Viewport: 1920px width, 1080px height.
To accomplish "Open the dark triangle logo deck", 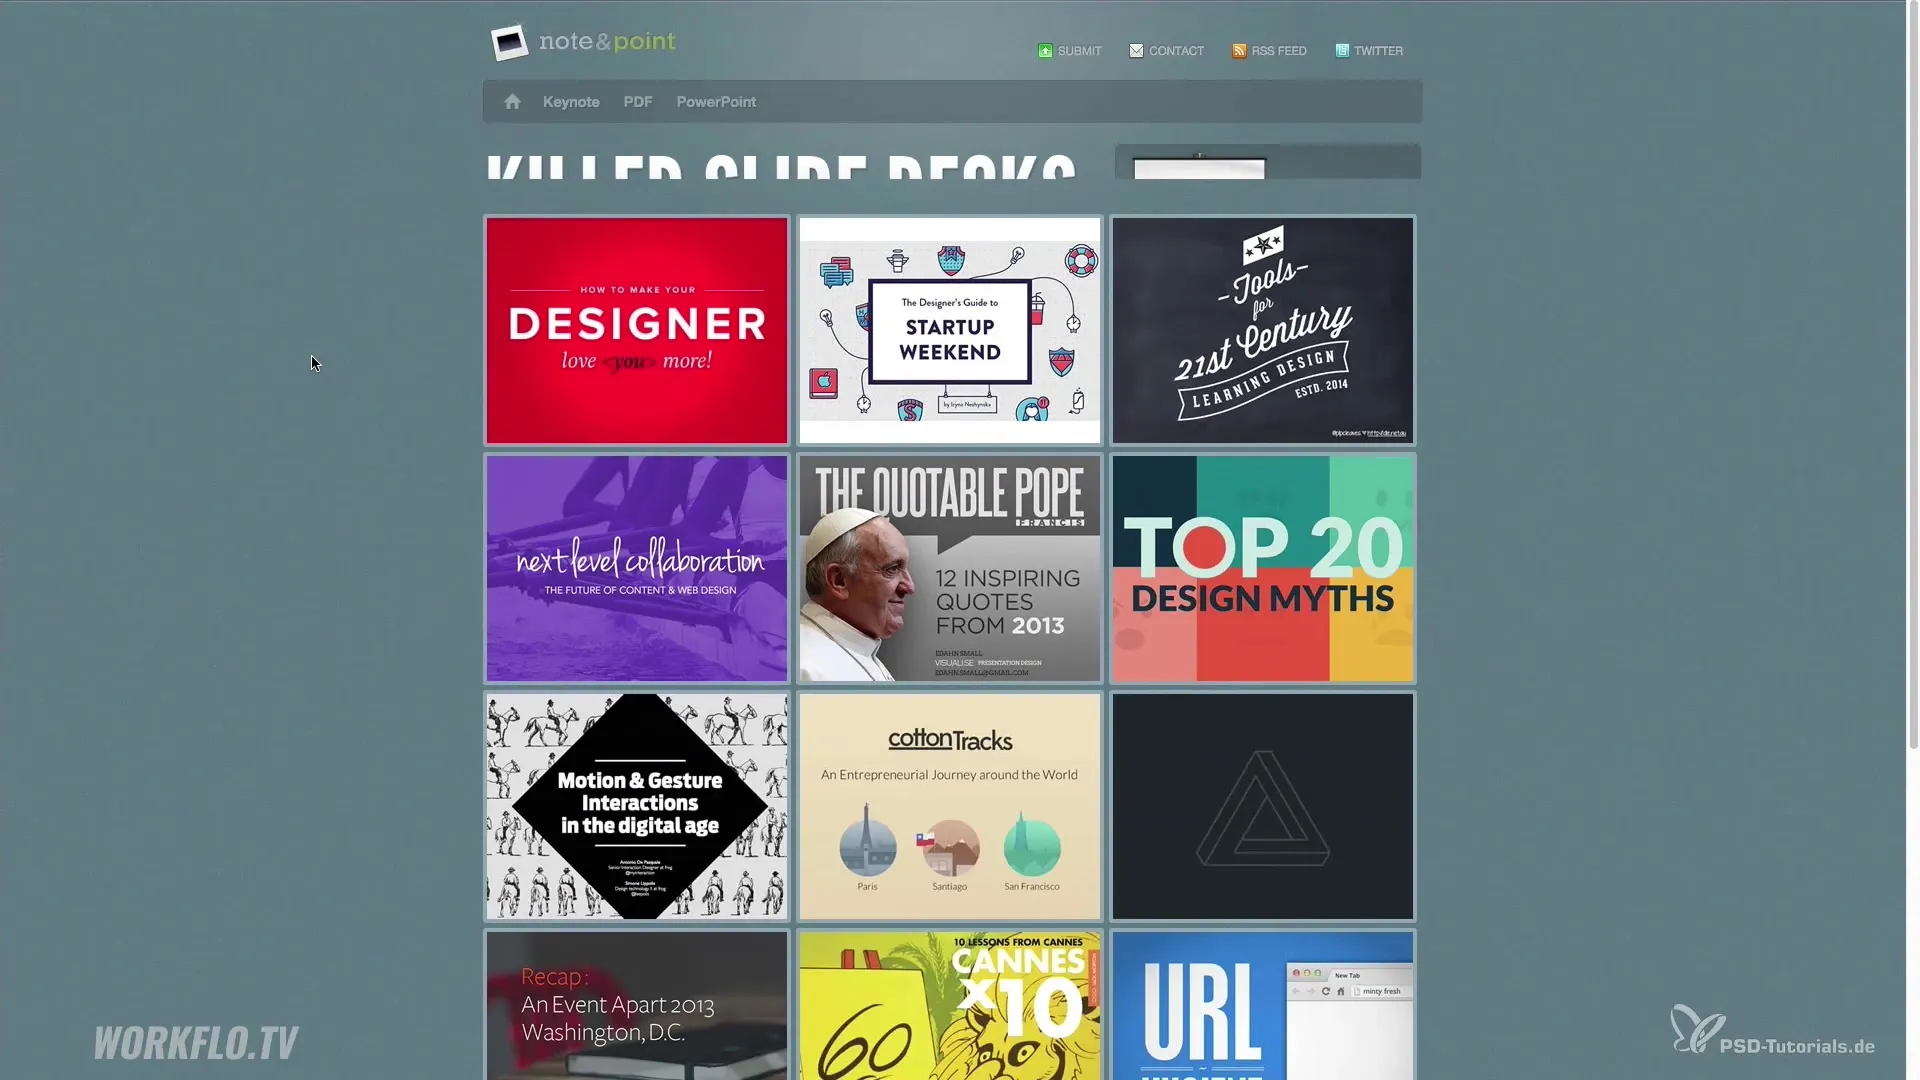I will click(1263, 806).
